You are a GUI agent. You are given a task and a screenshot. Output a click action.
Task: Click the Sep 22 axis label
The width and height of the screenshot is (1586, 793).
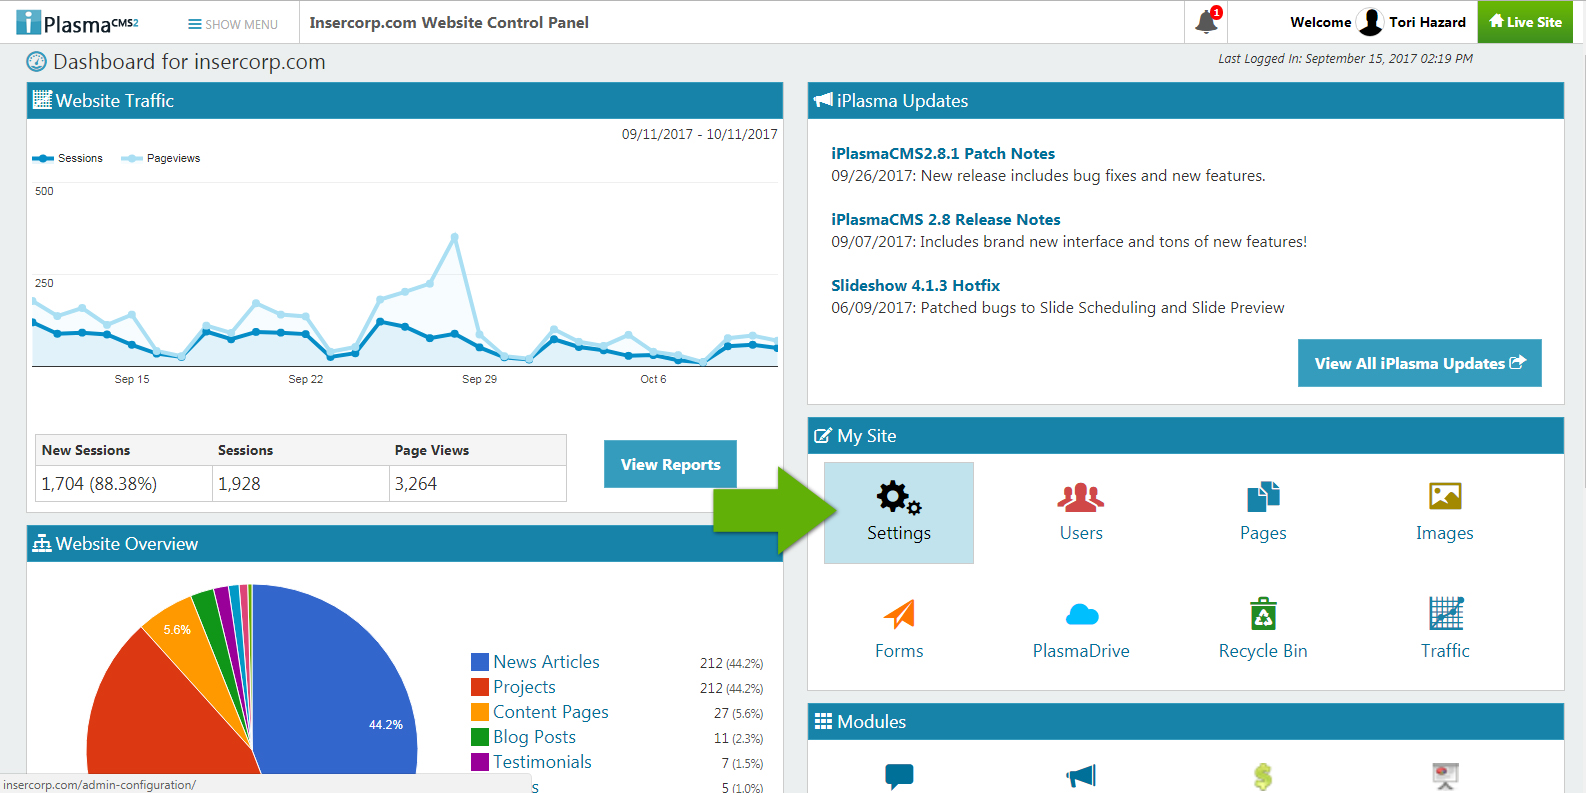306,379
